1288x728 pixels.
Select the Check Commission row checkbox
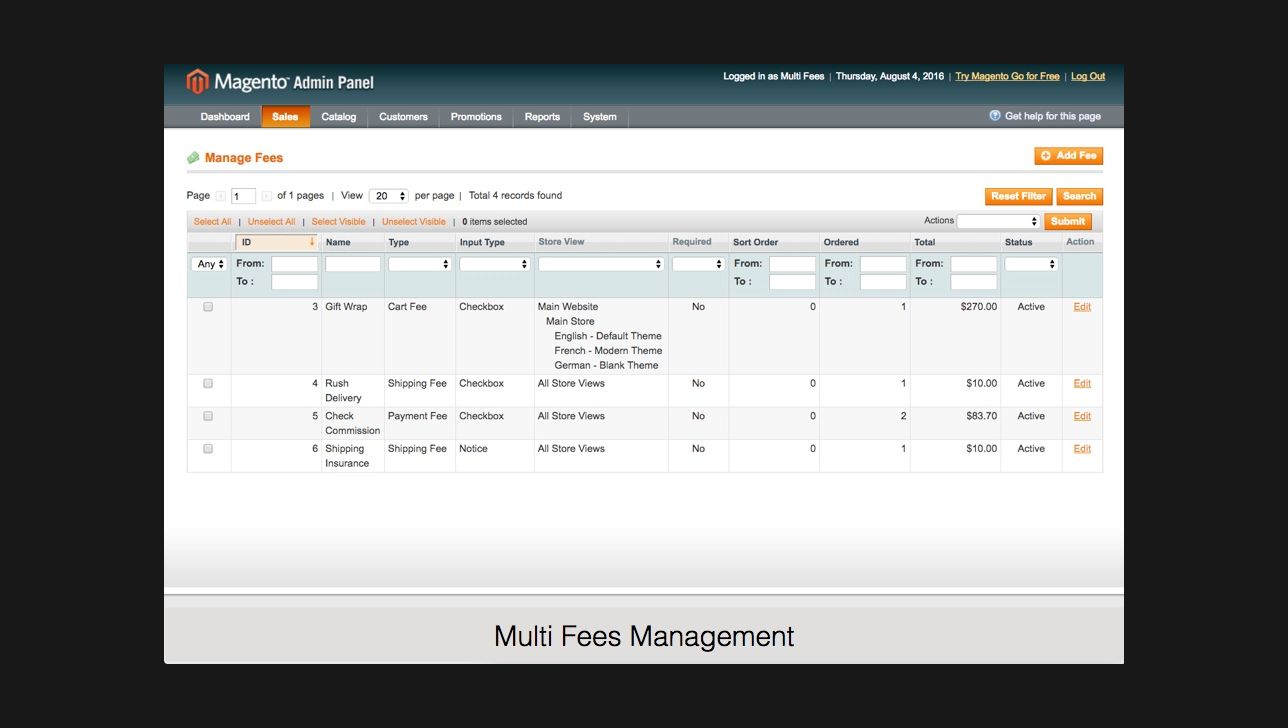(x=208, y=416)
